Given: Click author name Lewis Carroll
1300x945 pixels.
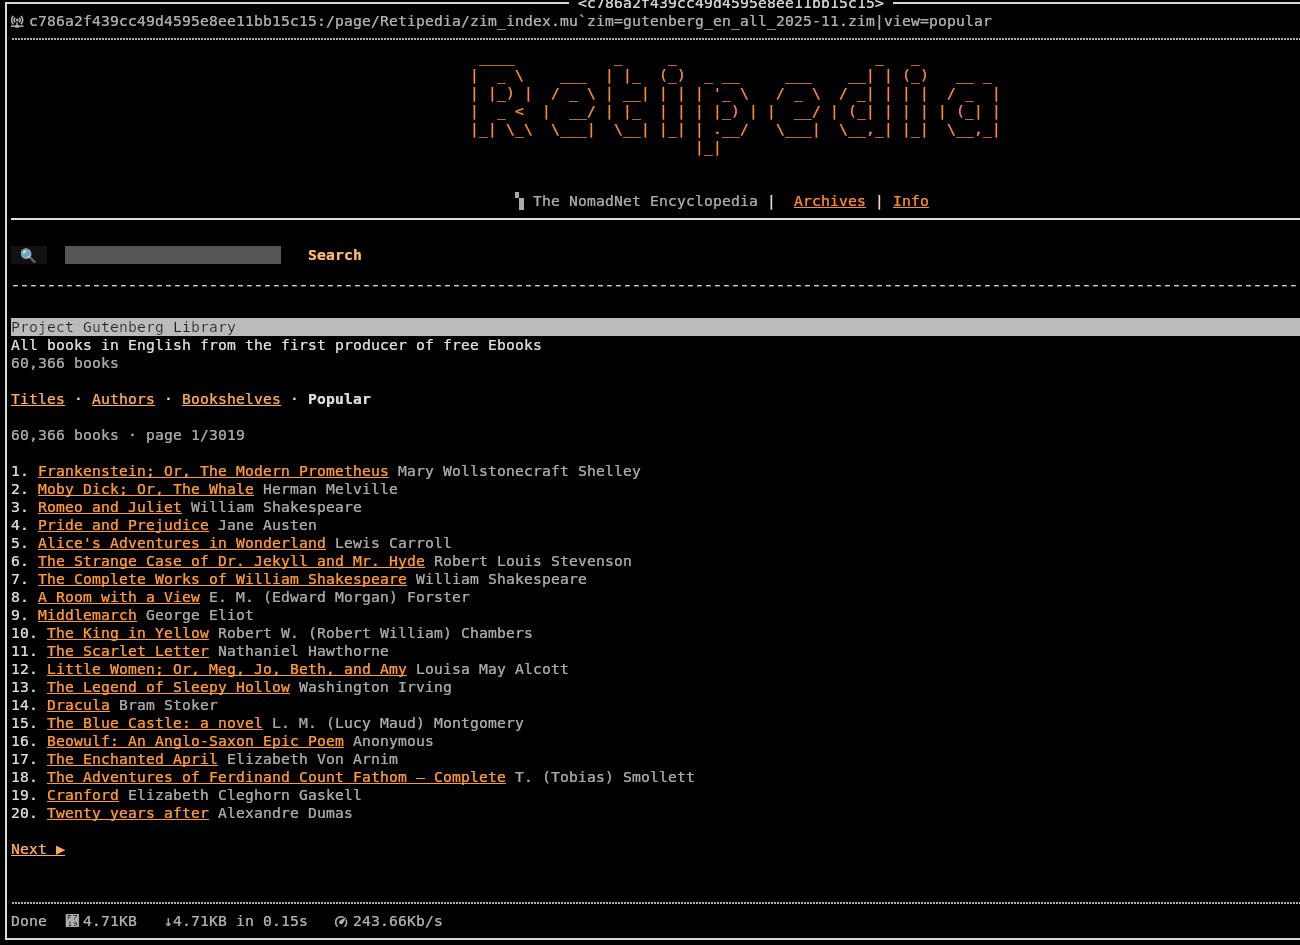Looking at the screenshot, I should coord(393,543).
